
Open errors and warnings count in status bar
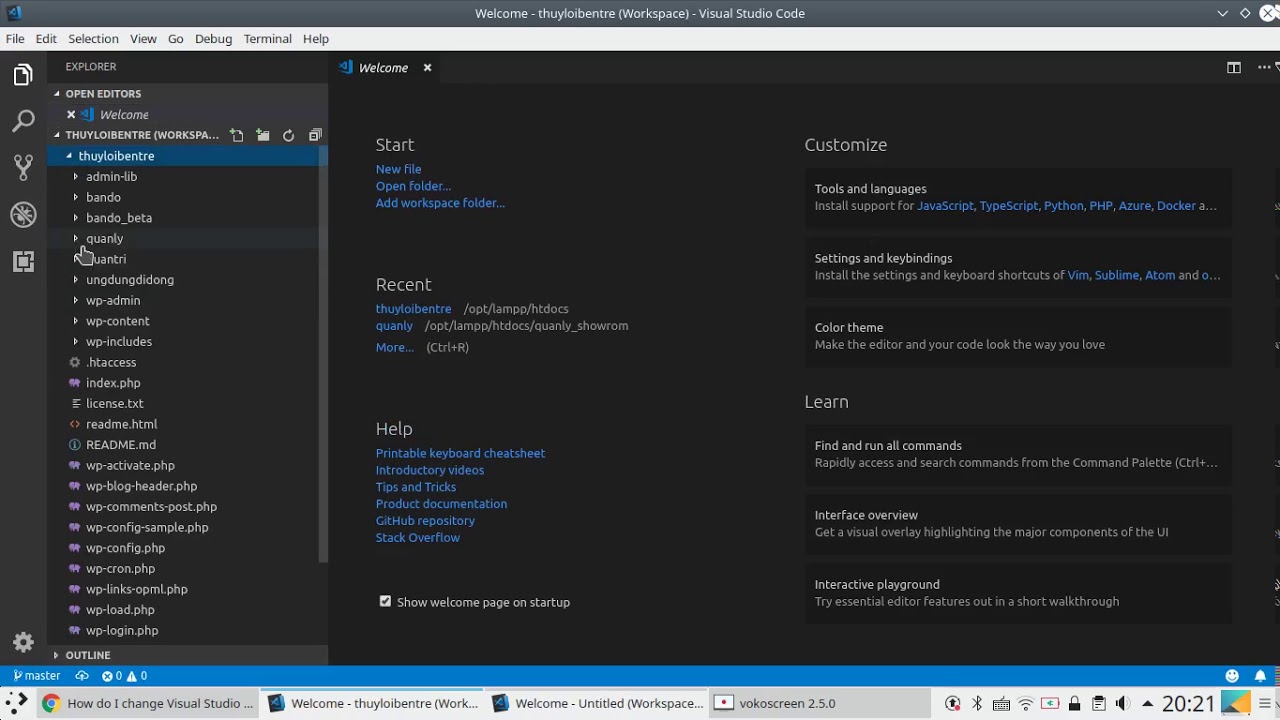click(124, 676)
